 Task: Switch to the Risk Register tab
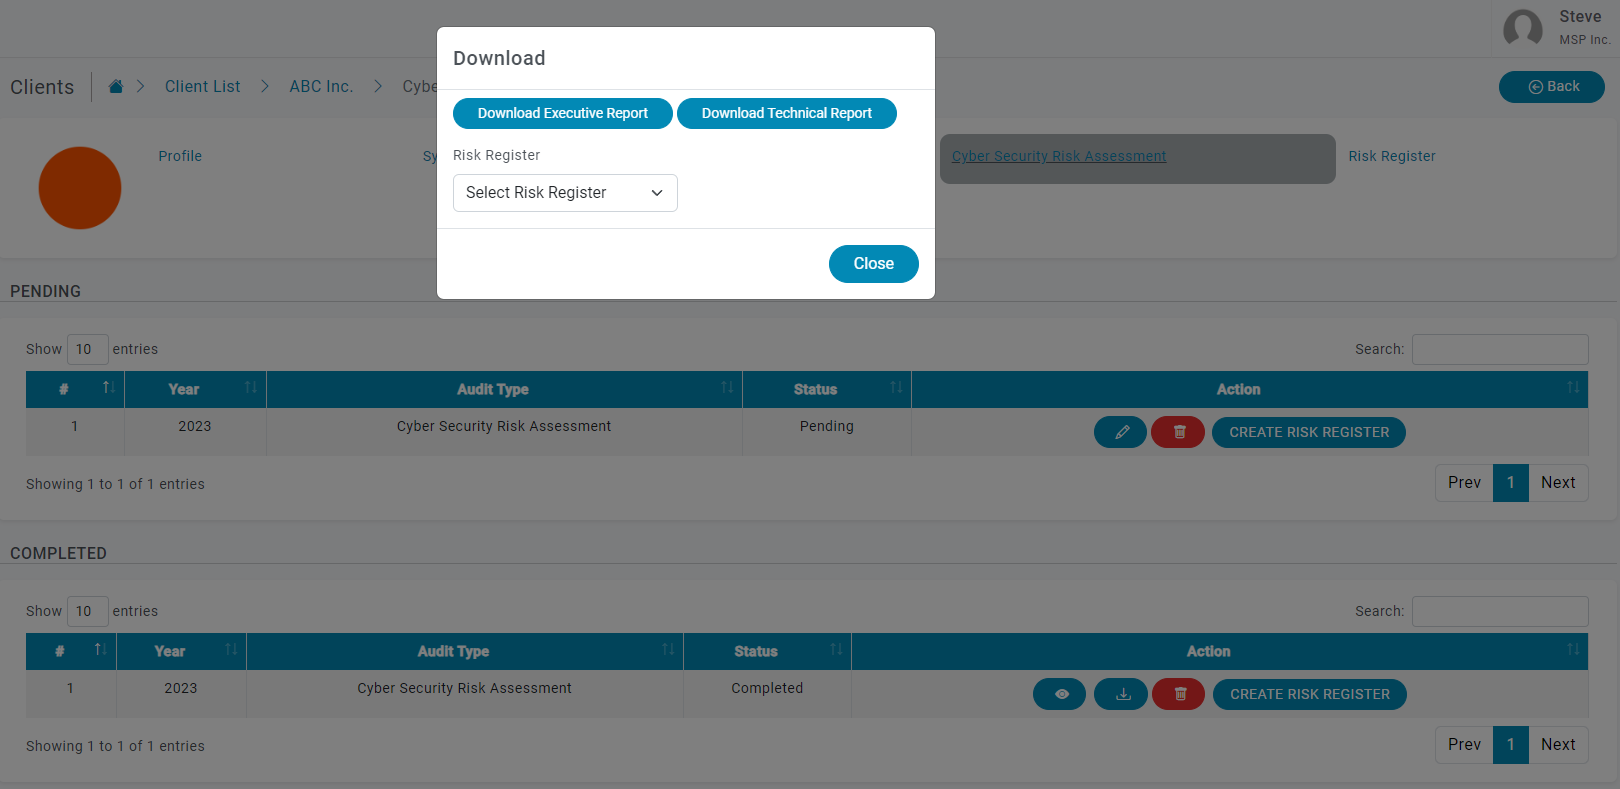point(1391,156)
